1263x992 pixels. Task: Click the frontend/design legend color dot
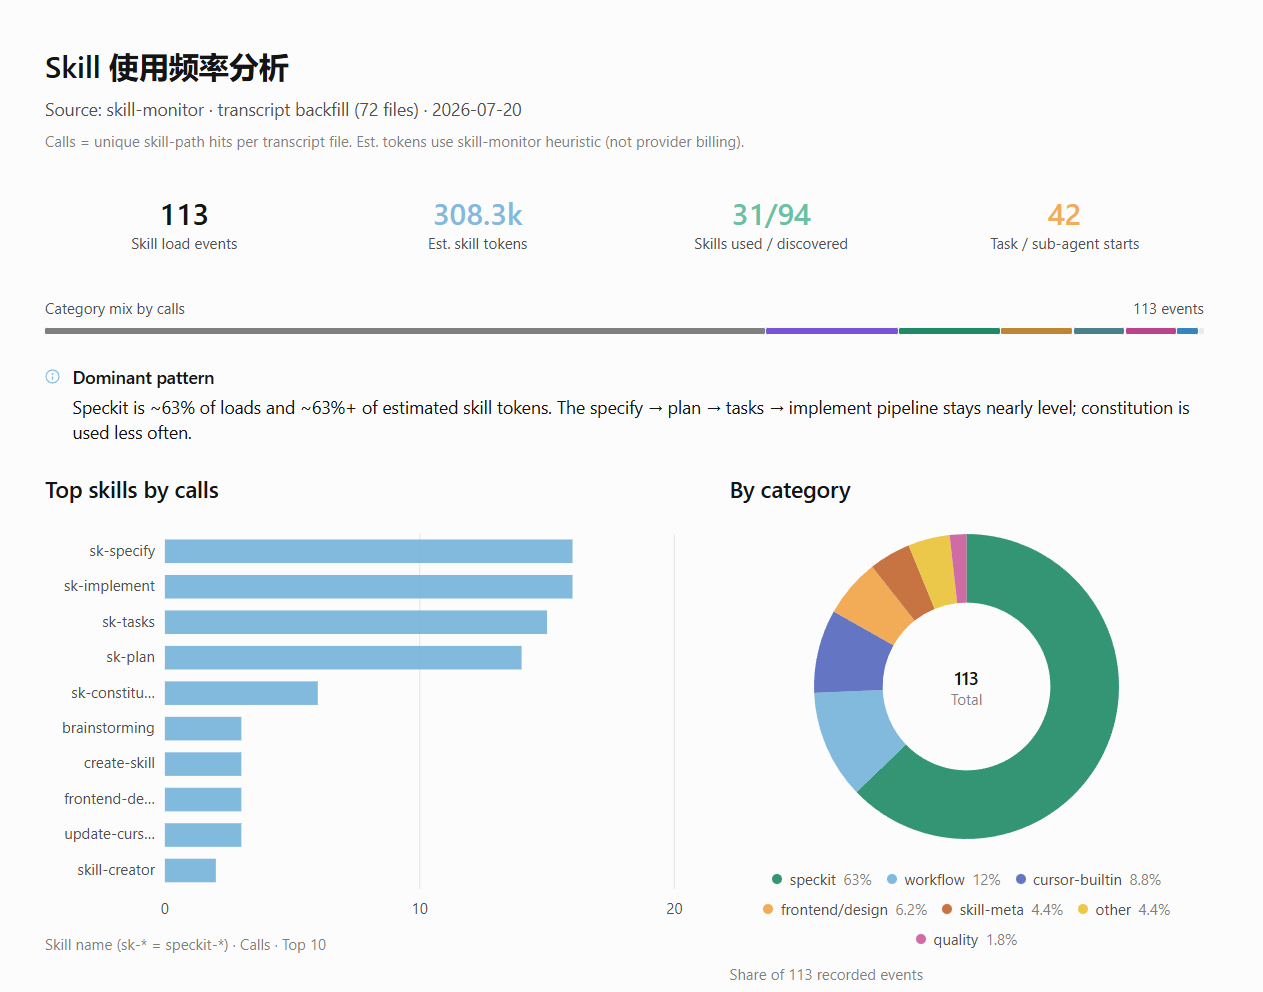[x=767, y=910]
